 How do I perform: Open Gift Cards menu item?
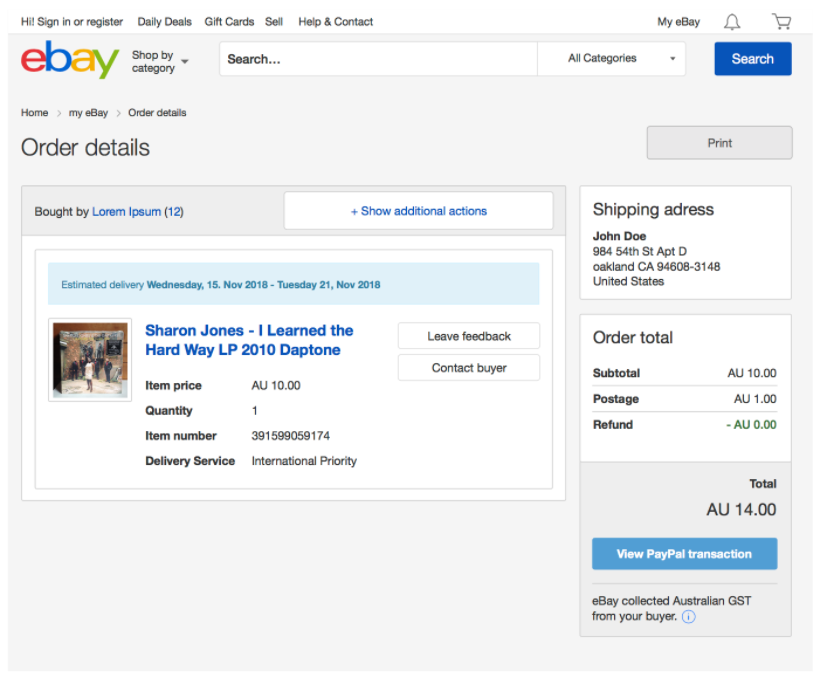tap(229, 21)
